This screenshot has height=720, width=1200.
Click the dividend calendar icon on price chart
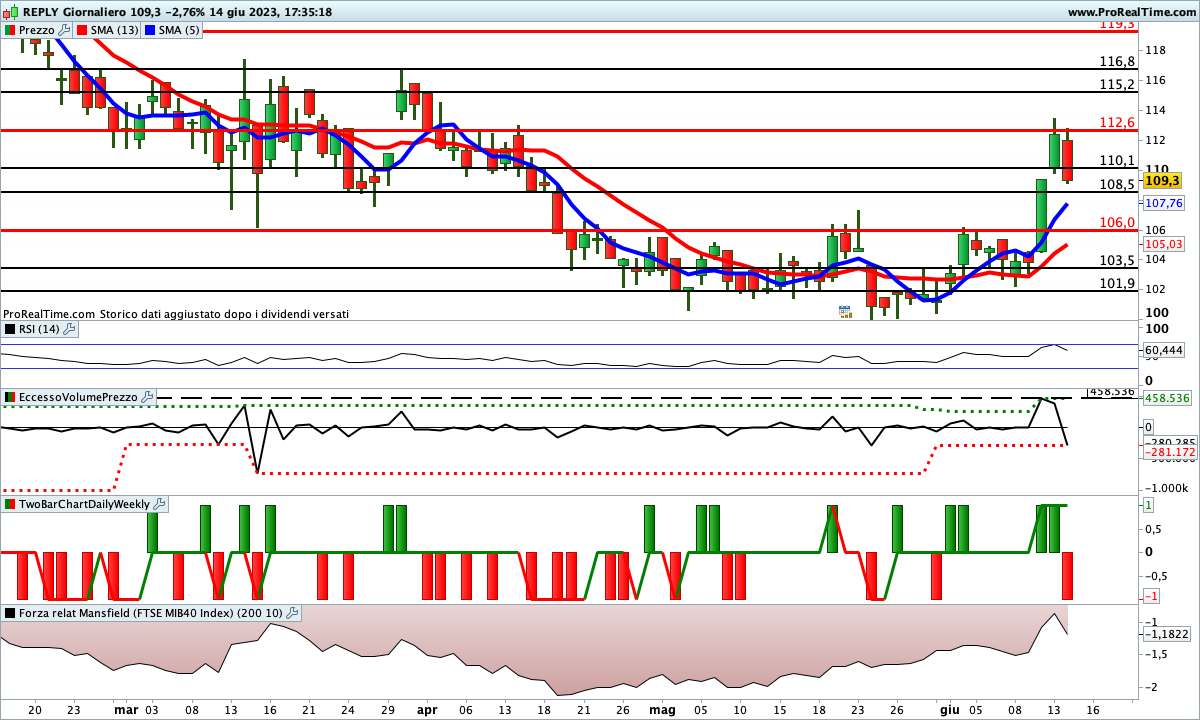[845, 312]
